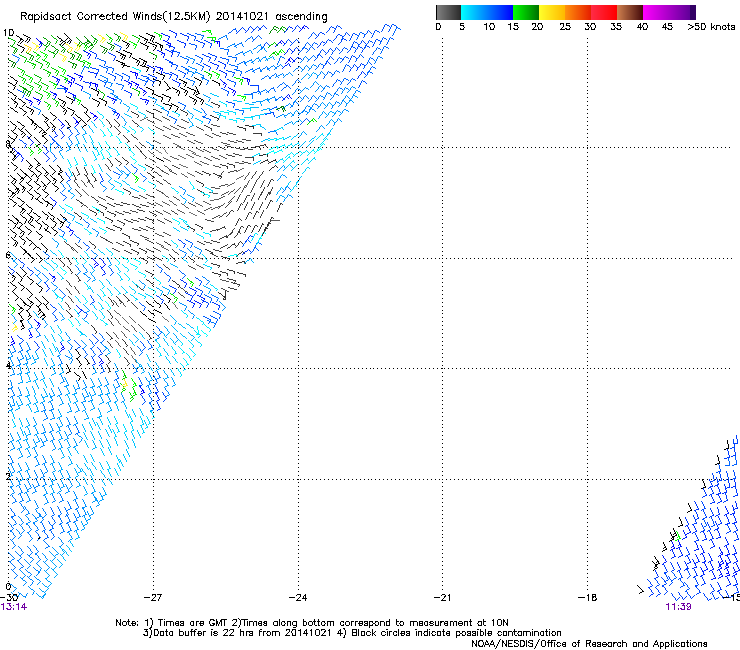Click the magenta 40-45 knots color scale segment
This screenshot has width=740, height=650.
[656, 12]
